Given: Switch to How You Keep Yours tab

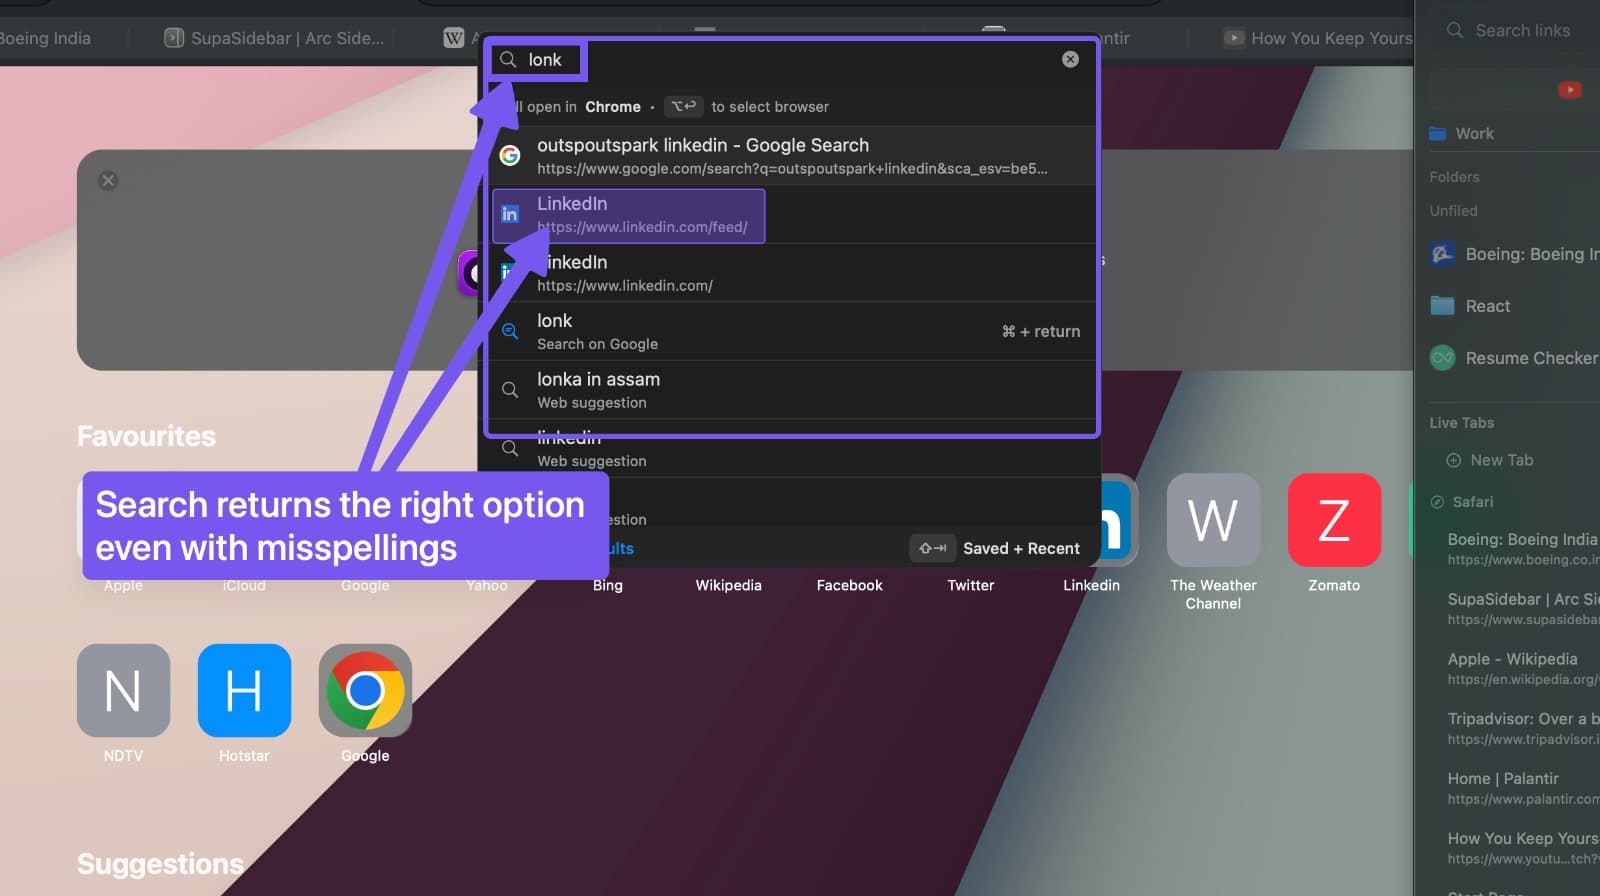Looking at the screenshot, I should pyautogui.click(x=1320, y=38).
